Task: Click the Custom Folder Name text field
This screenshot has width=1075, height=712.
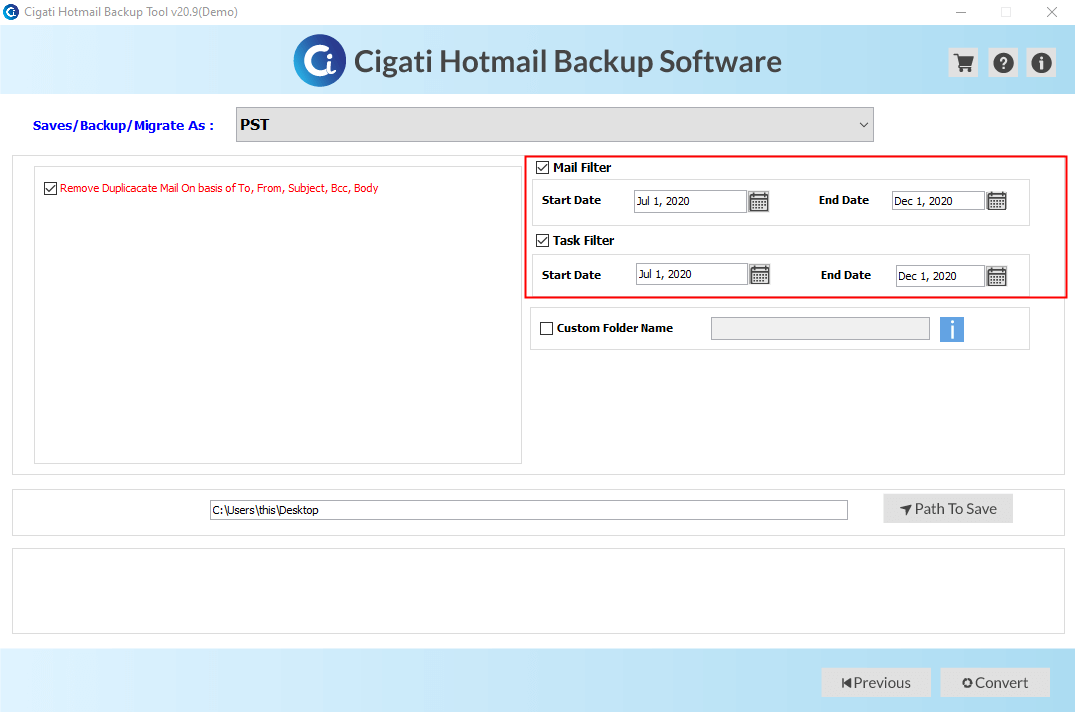Action: point(820,328)
